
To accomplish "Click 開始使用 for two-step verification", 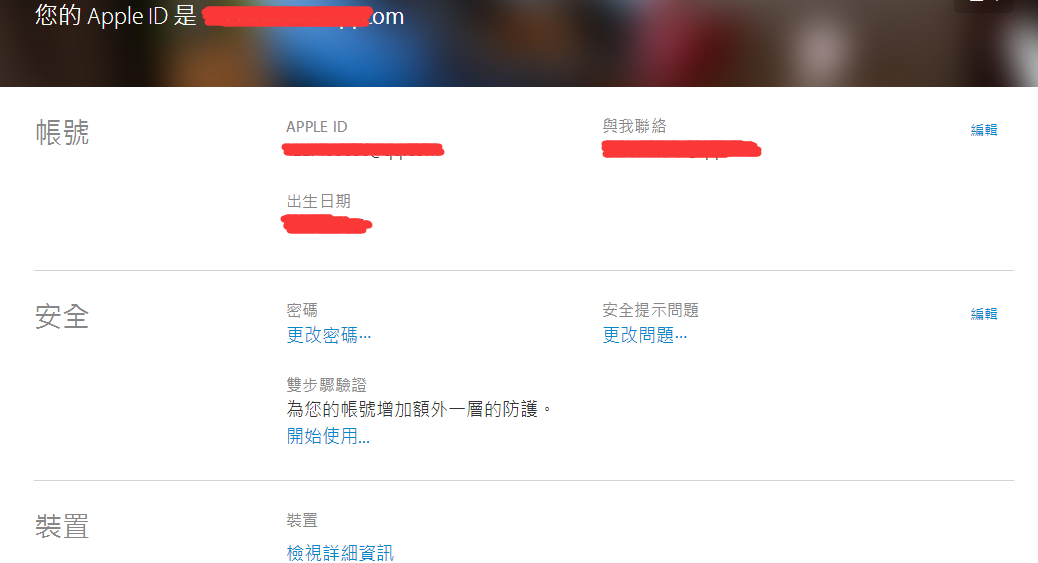I will (x=328, y=436).
